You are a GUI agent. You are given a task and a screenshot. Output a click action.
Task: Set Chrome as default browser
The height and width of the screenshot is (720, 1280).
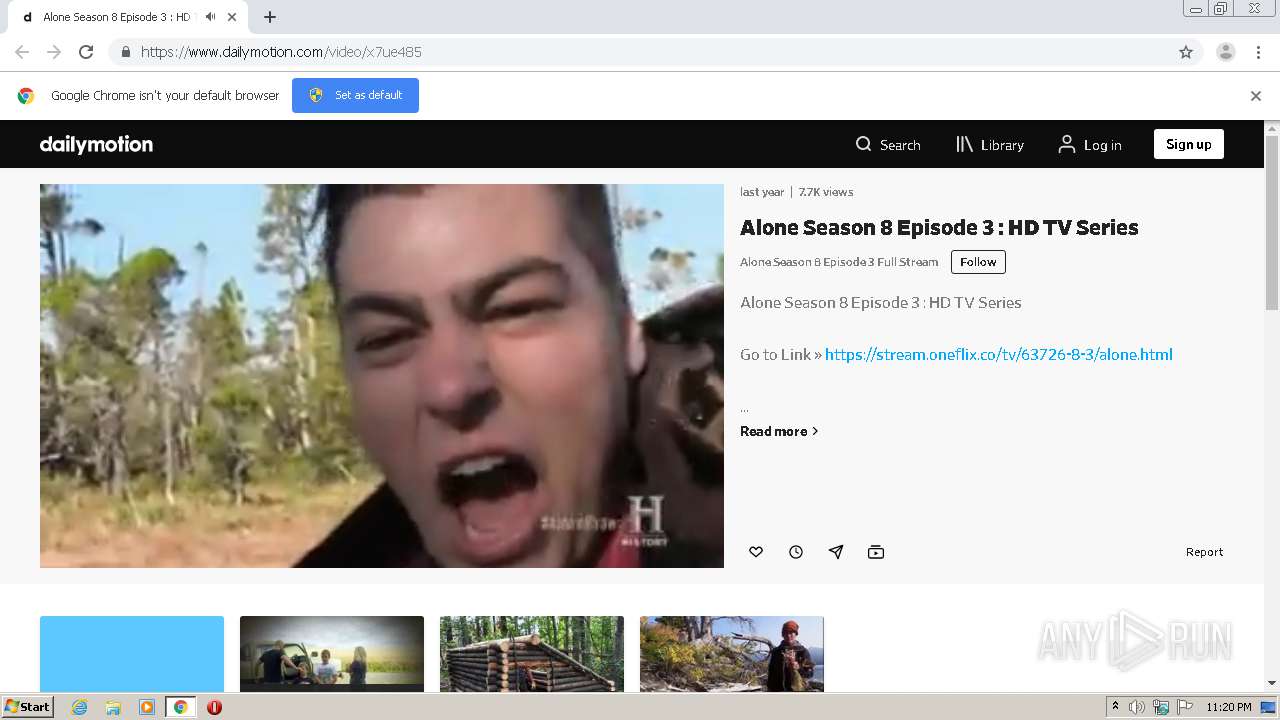pos(355,95)
